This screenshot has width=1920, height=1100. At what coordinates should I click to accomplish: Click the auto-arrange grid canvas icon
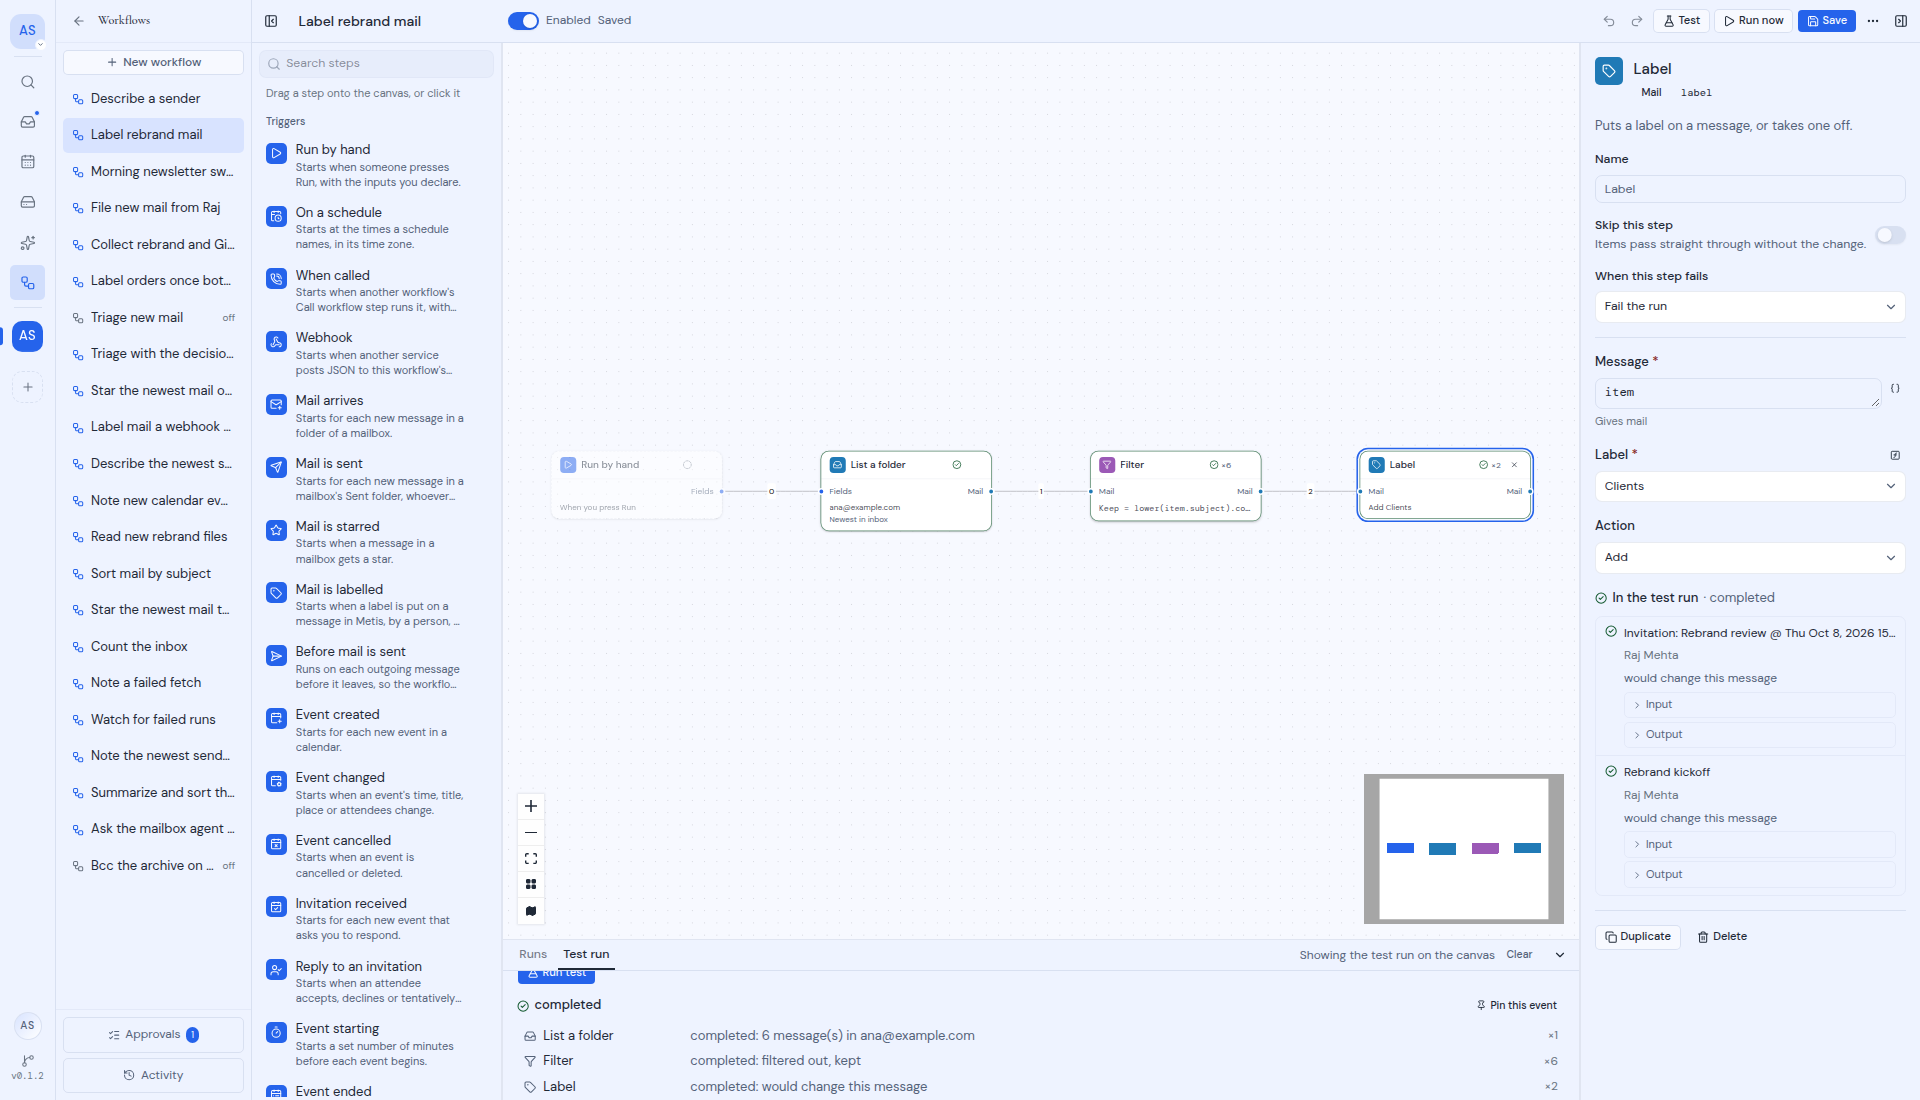[x=531, y=884]
